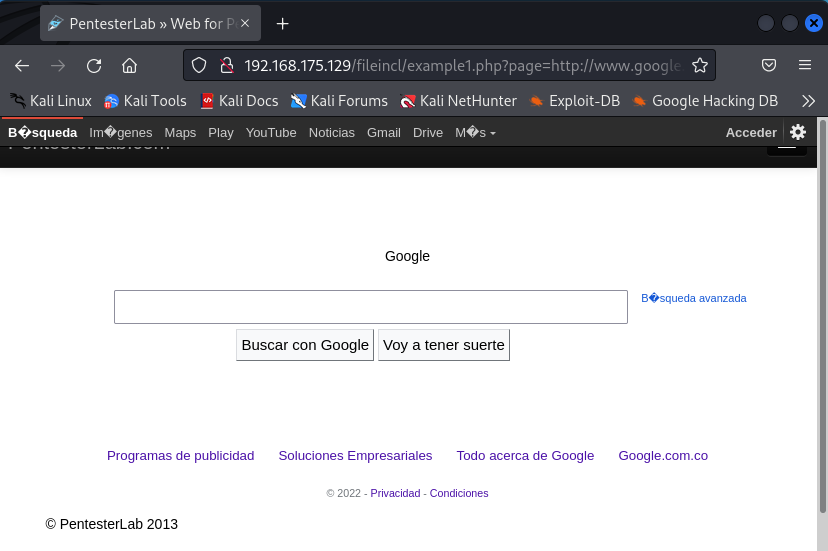Save page to Pocket

tap(769, 66)
